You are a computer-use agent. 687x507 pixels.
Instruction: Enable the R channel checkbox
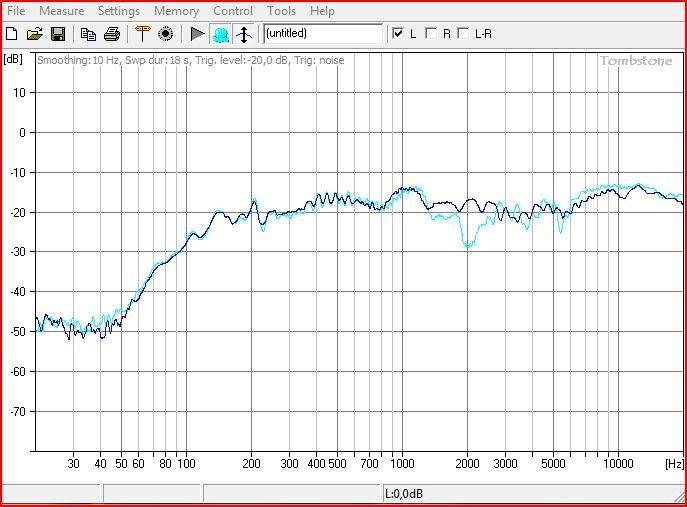430,33
